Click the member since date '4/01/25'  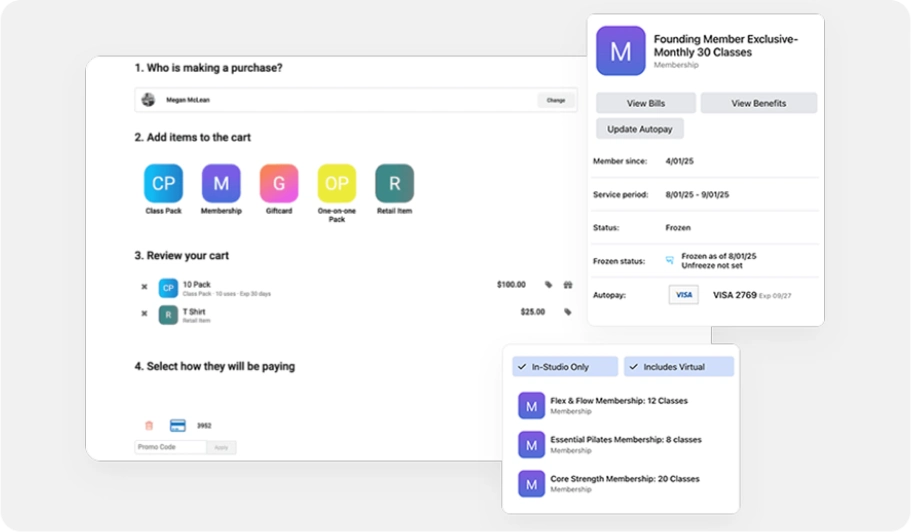click(x=680, y=161)
